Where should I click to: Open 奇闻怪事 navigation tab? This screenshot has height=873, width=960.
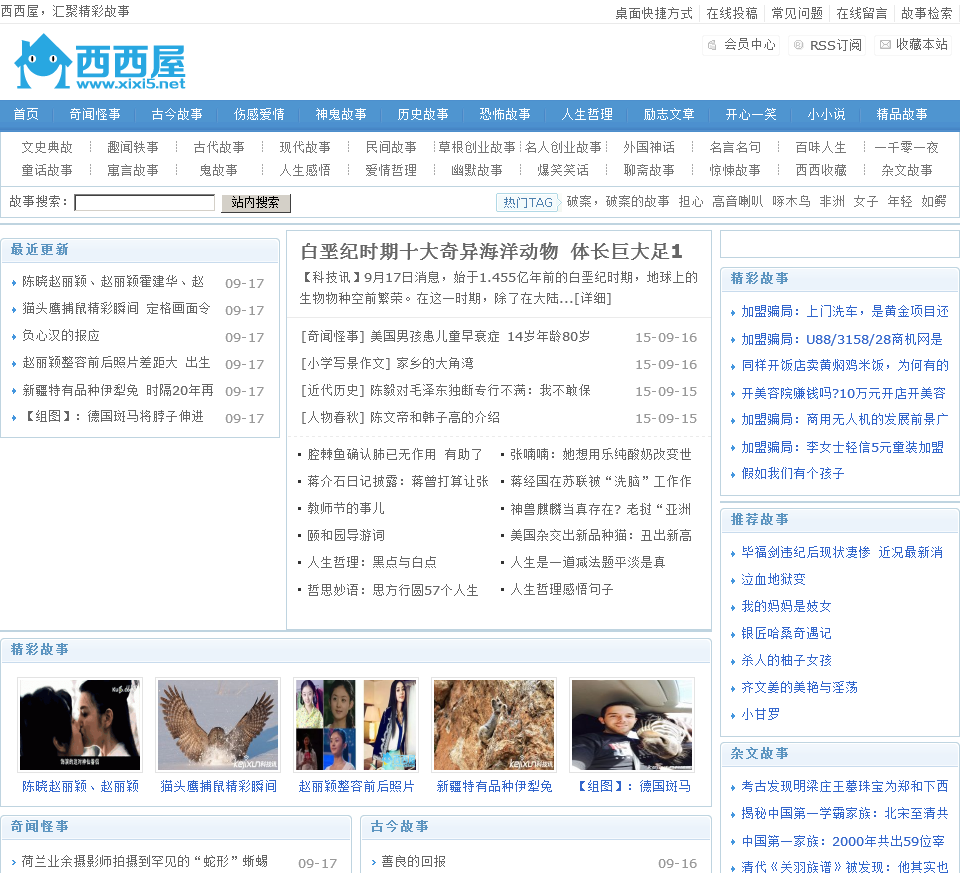coord(95,114)
